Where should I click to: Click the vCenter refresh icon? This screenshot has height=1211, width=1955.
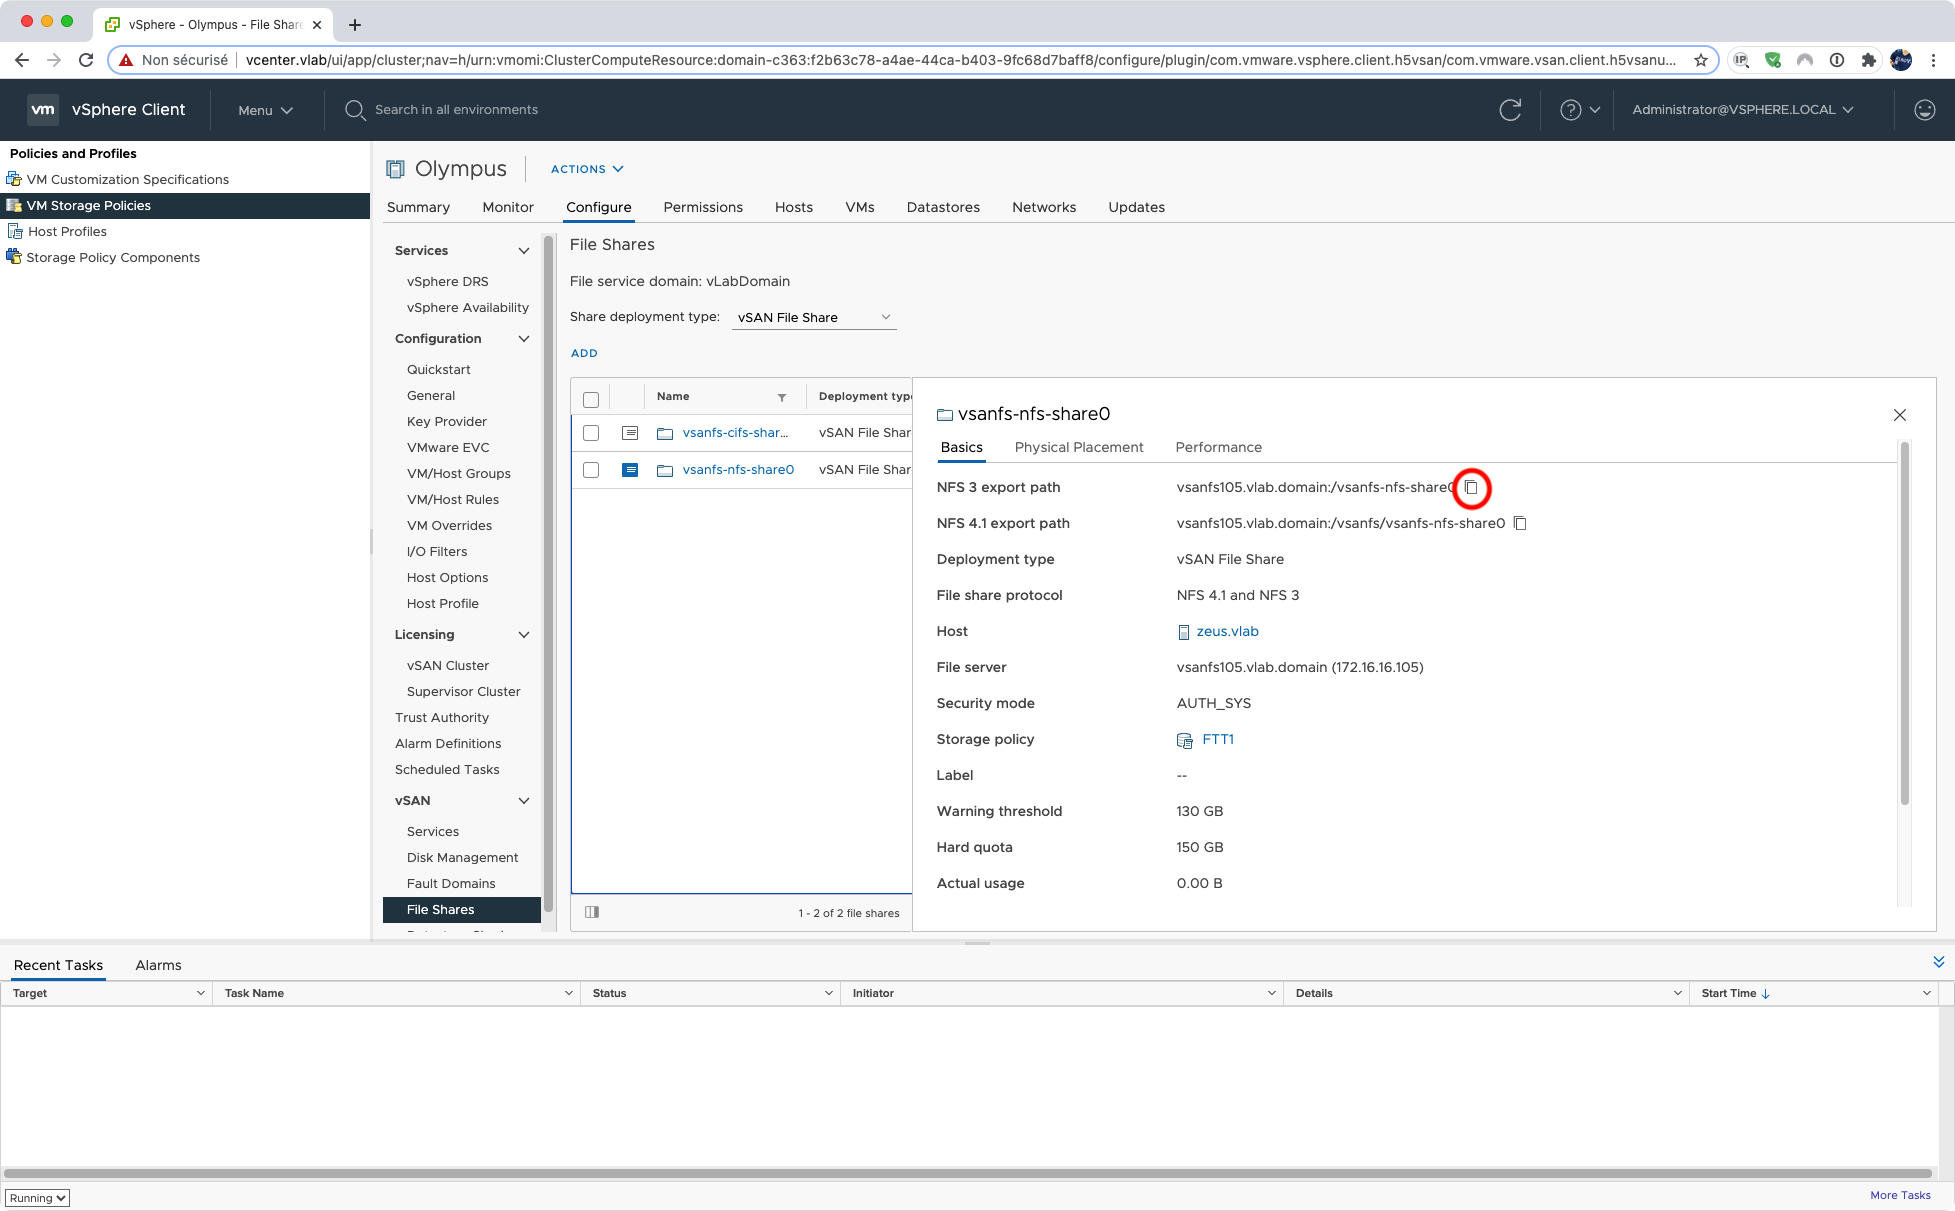pos(1510,110)
